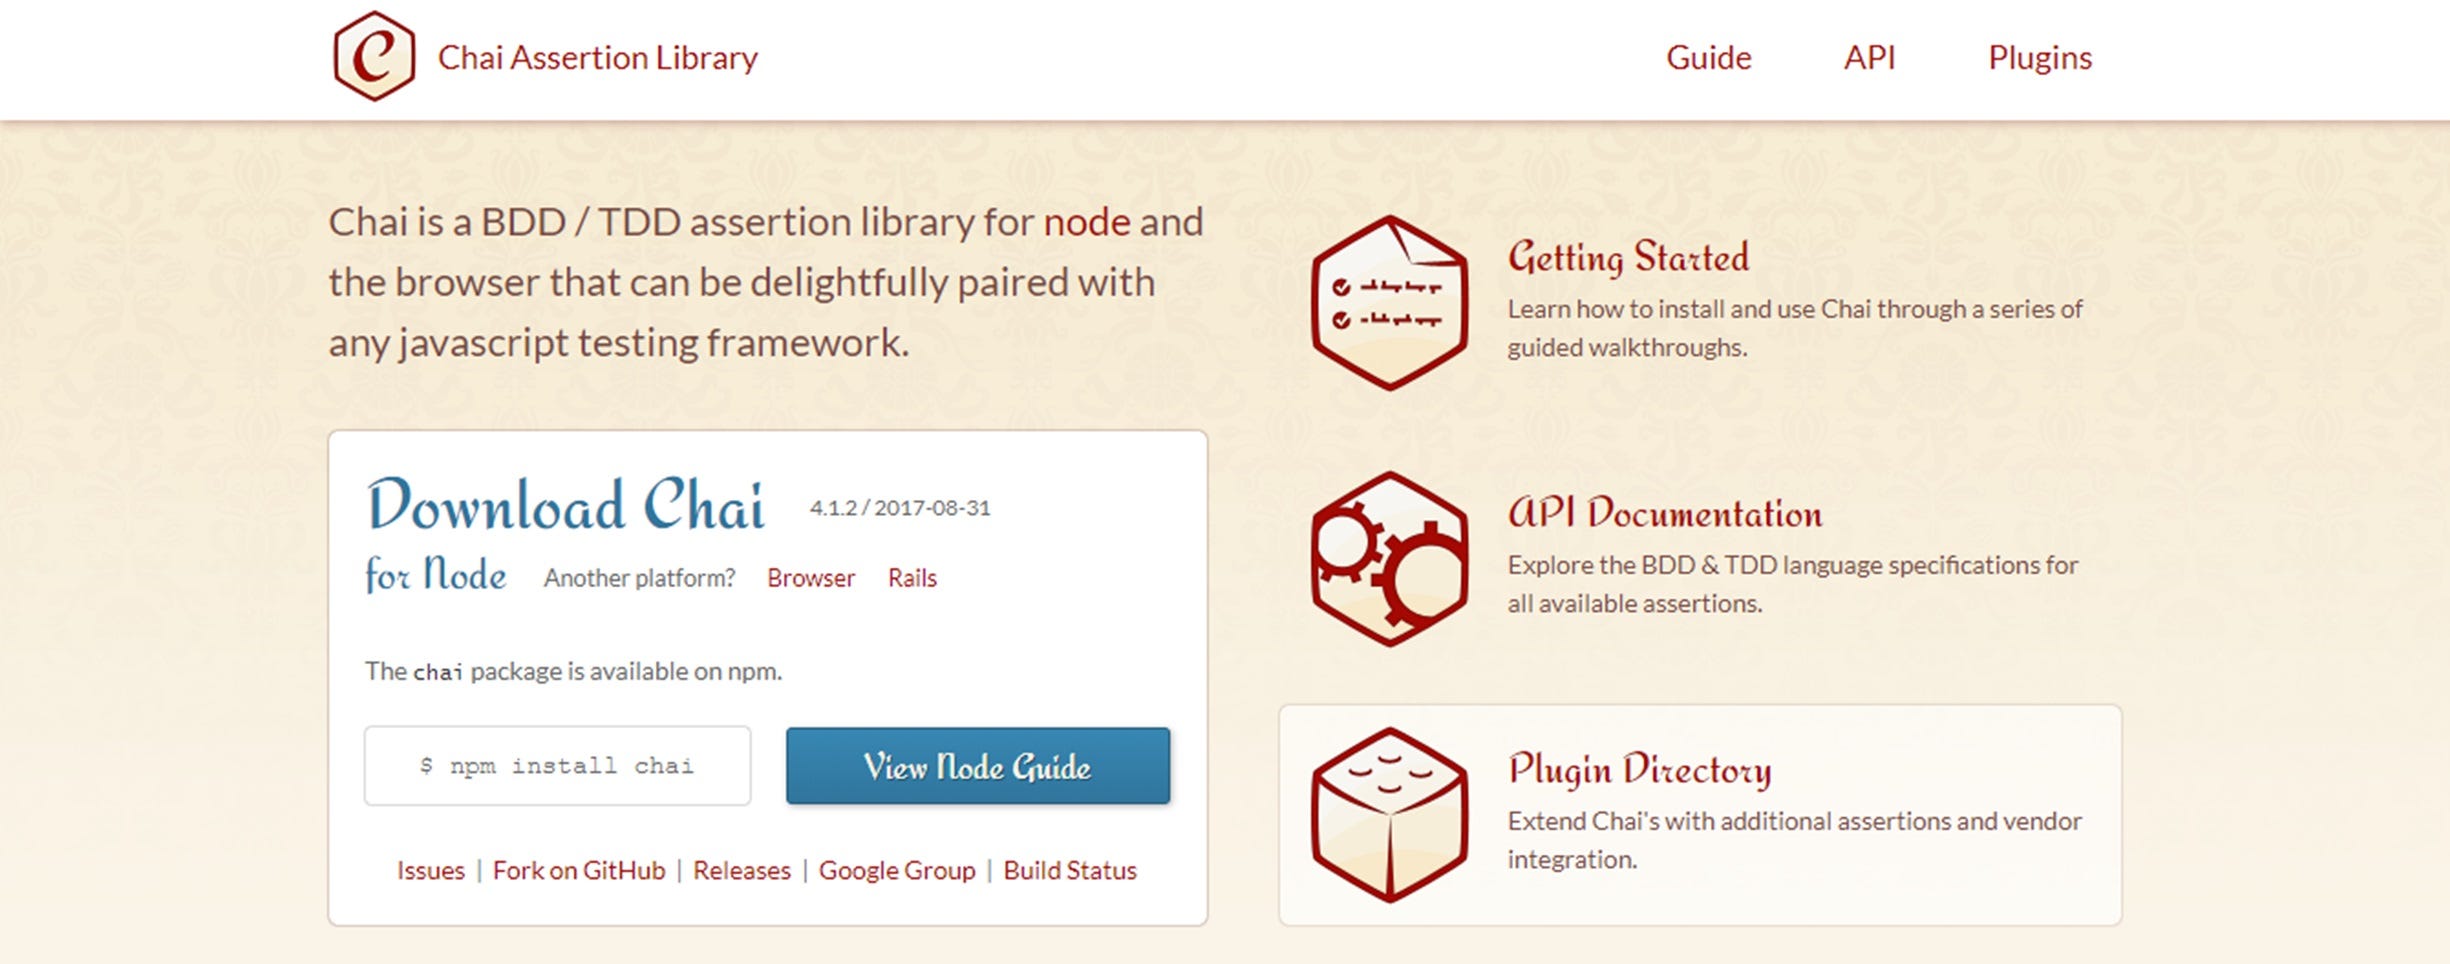Click the API Documentation gears icon
The height and width of the screenshot is (964, 2450).
click(1390, 560)
